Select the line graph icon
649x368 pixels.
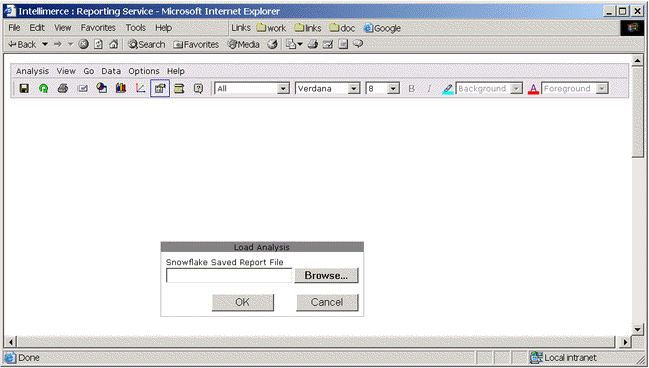140,88
